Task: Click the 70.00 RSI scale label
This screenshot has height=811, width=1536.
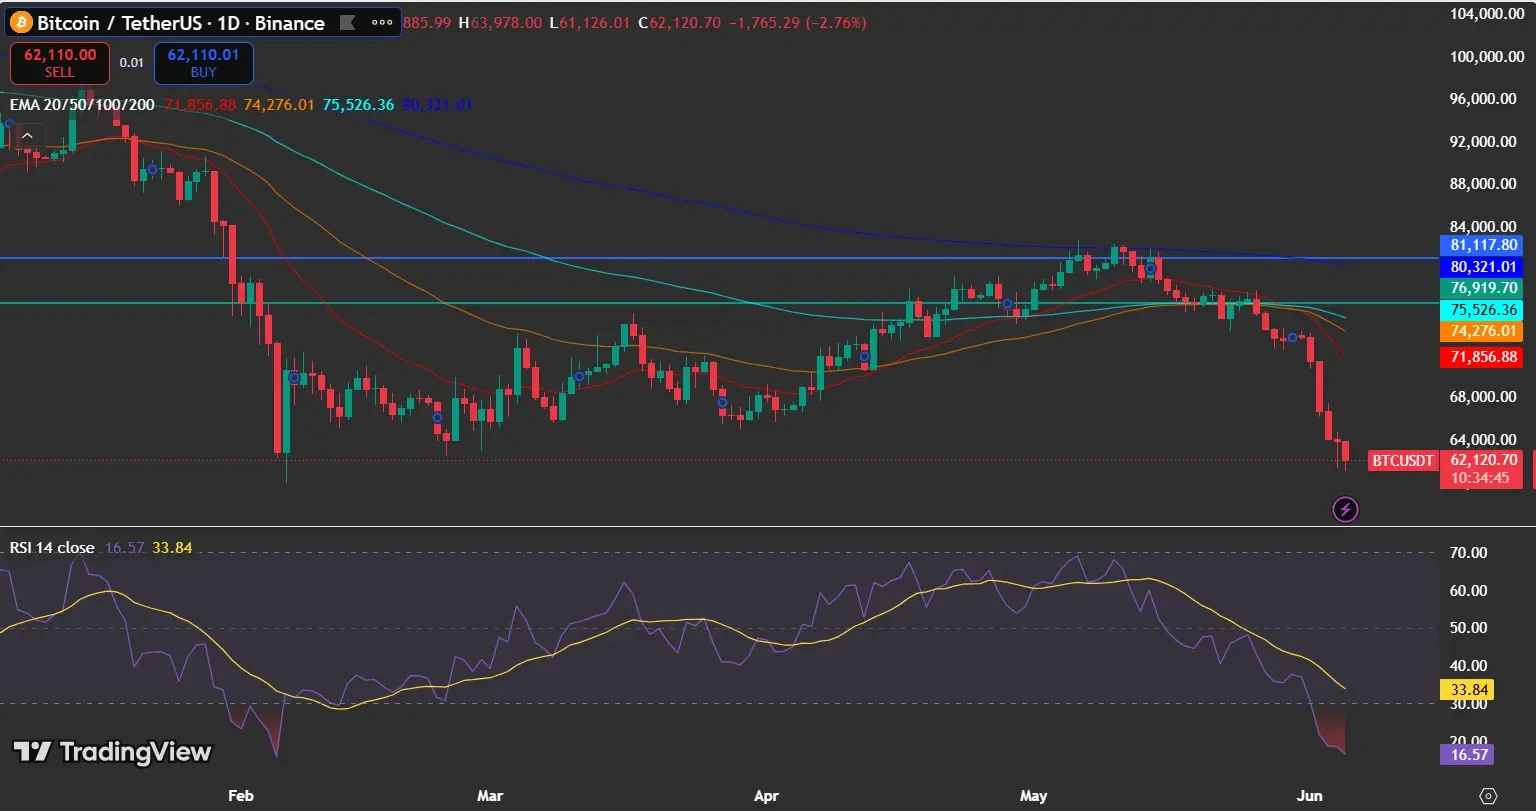Action: pos(1469,553)
